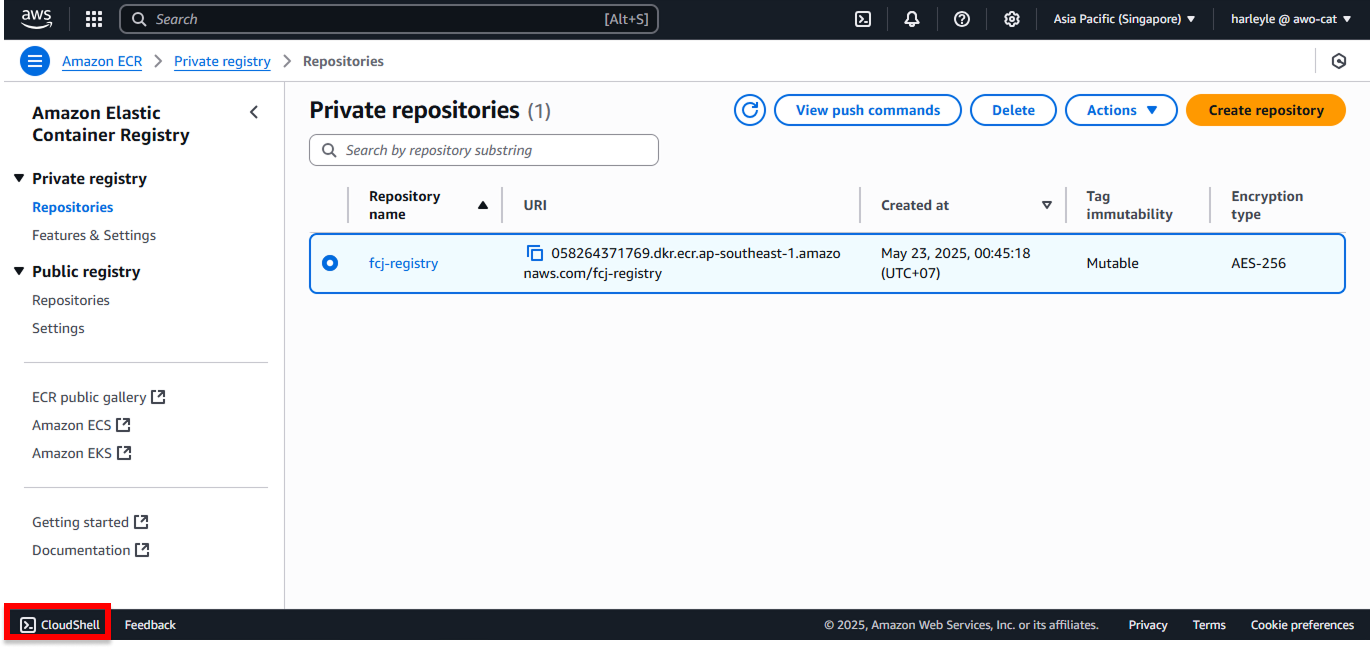1370x648 pixels.
Task: Click the Create repository button
Action: [1266, 110]
